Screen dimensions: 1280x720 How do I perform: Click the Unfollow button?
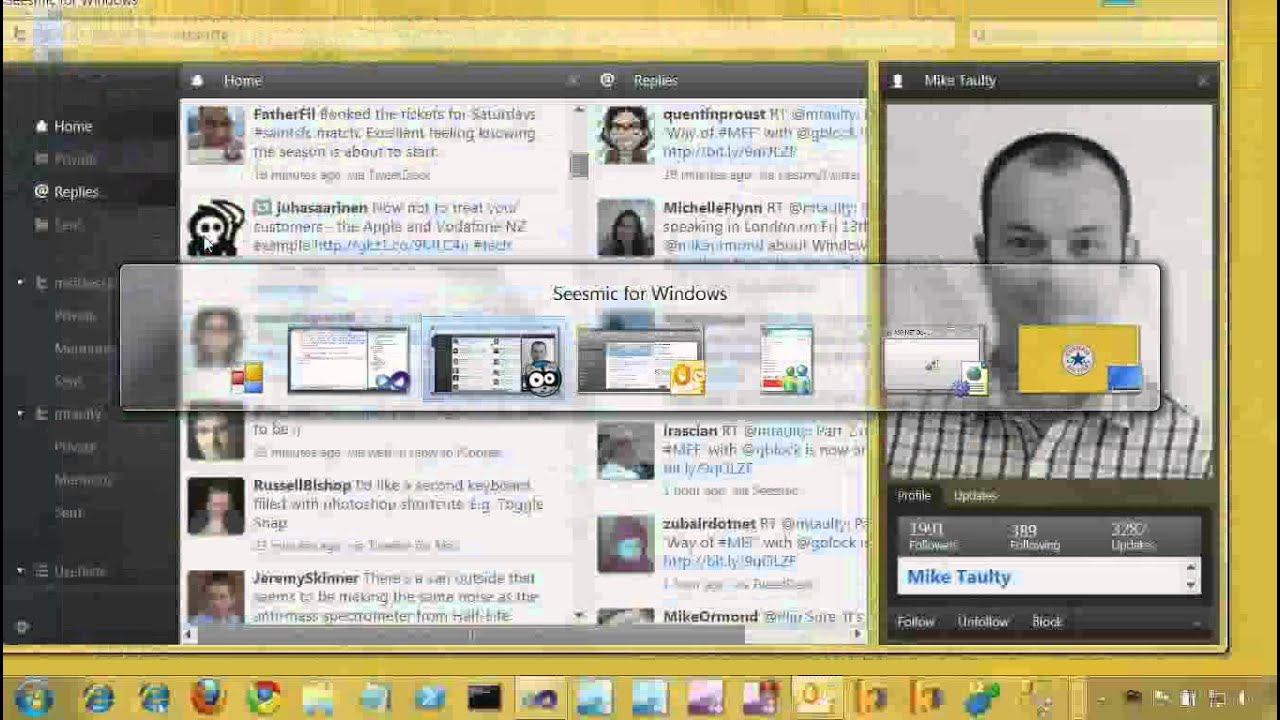click(x=983, y=622)
